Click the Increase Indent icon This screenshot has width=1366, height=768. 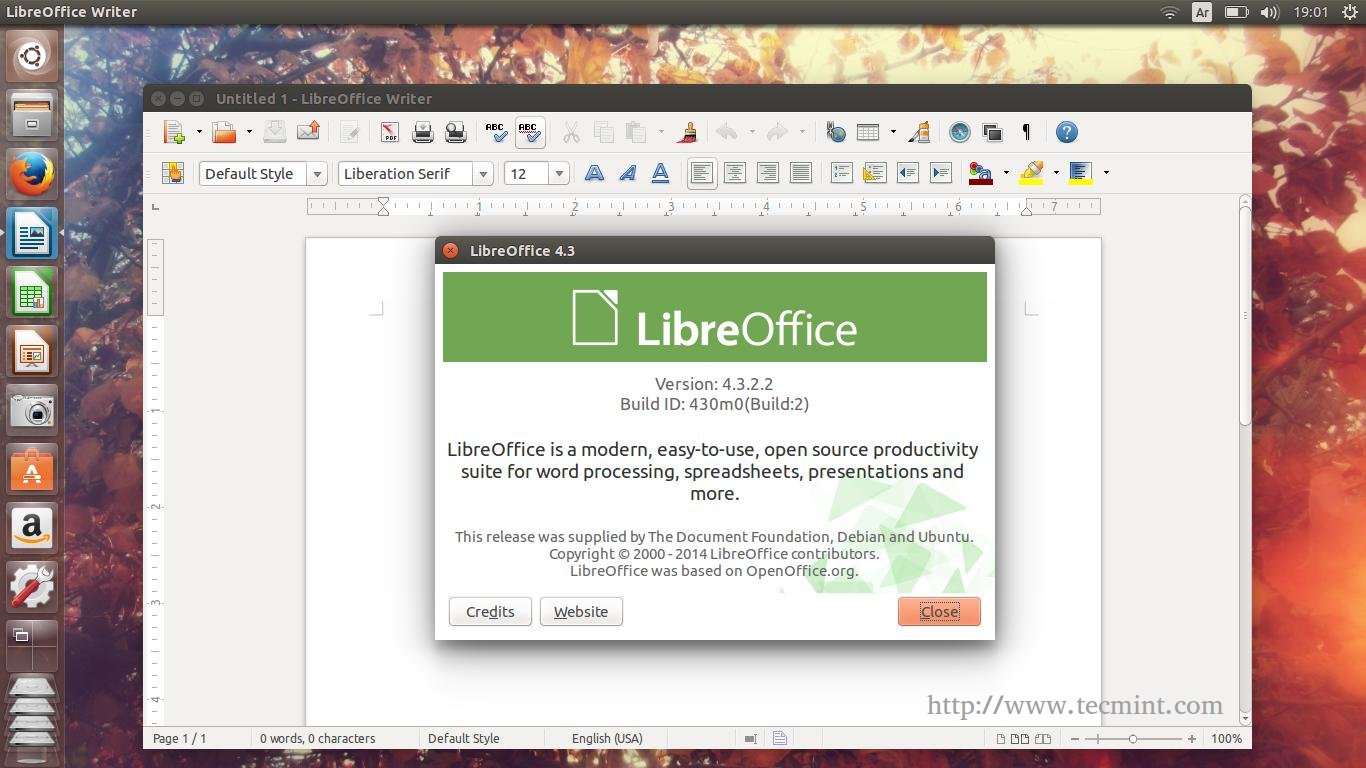point(941,173)
